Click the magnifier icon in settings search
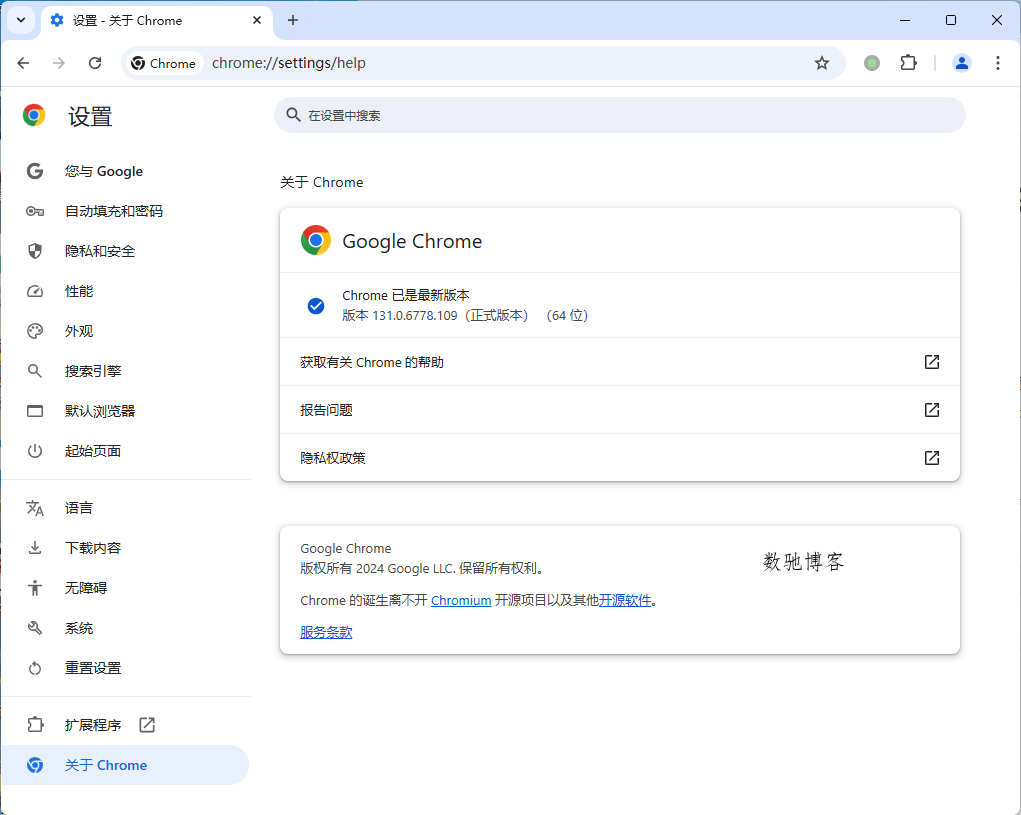This screenshot has width=1021, height=815. click(293, 115)
